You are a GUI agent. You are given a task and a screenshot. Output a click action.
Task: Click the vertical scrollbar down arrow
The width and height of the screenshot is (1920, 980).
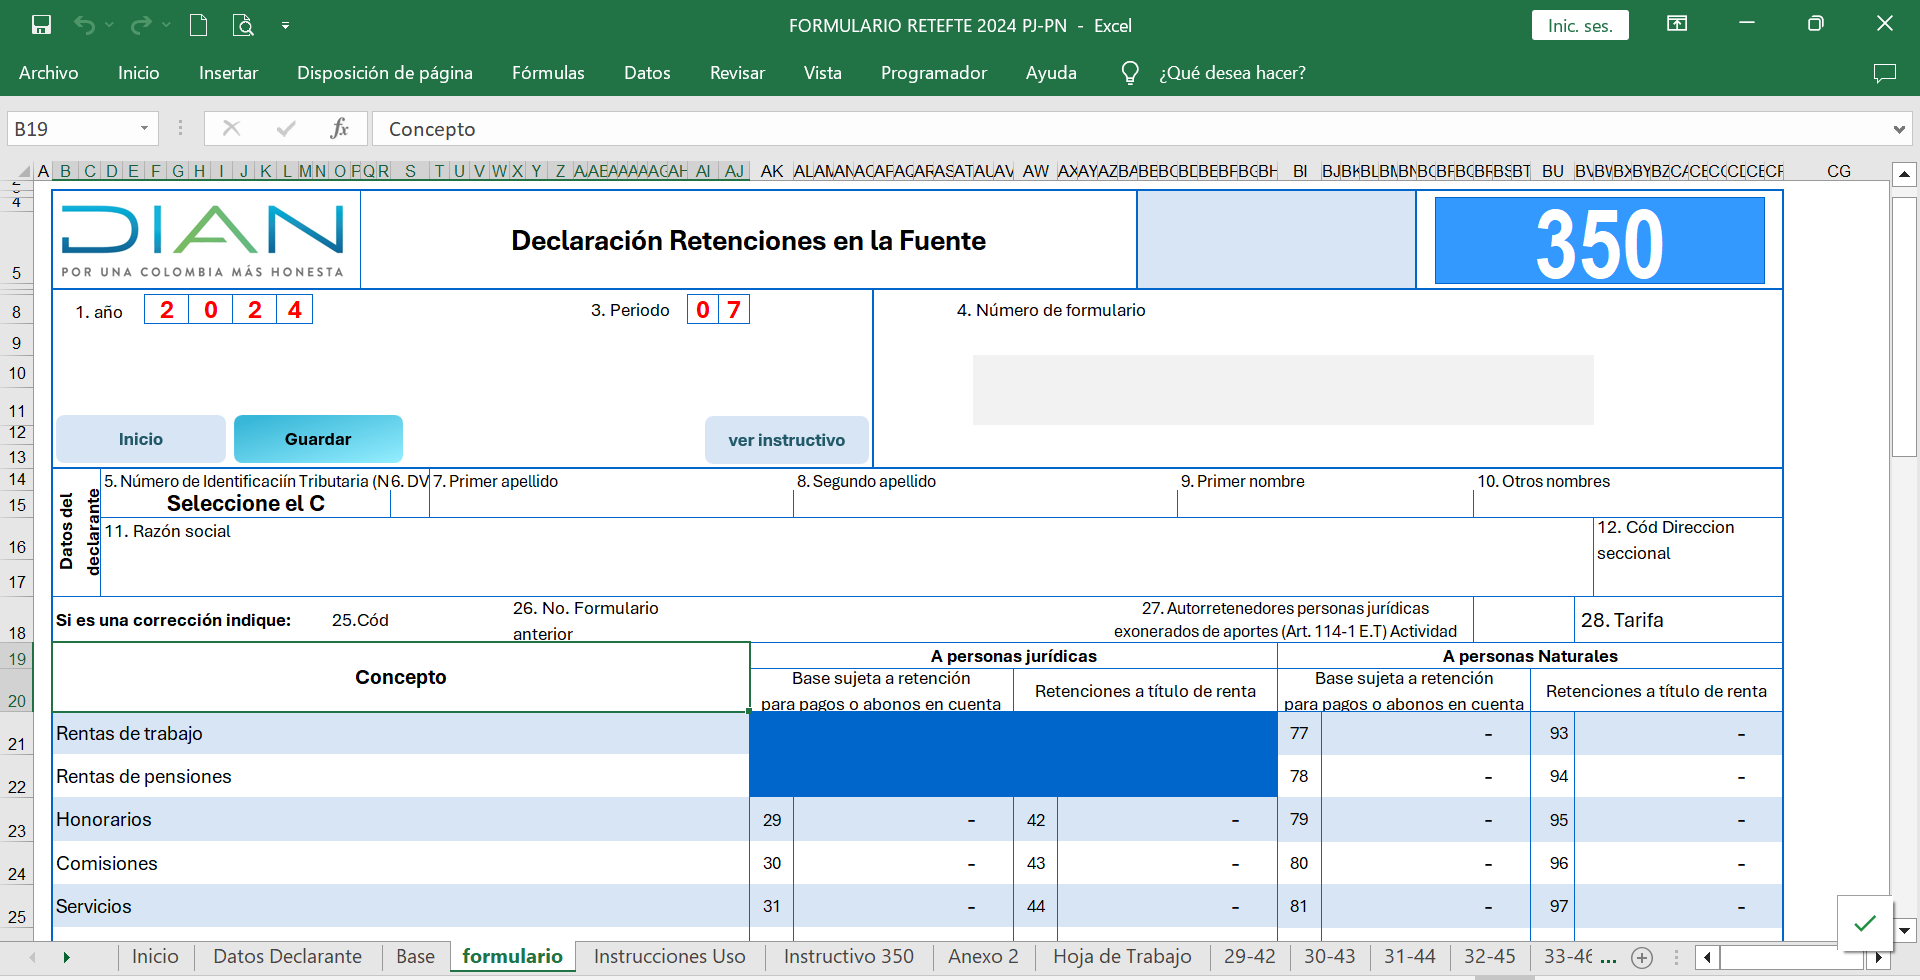[x=1904, y=930]
